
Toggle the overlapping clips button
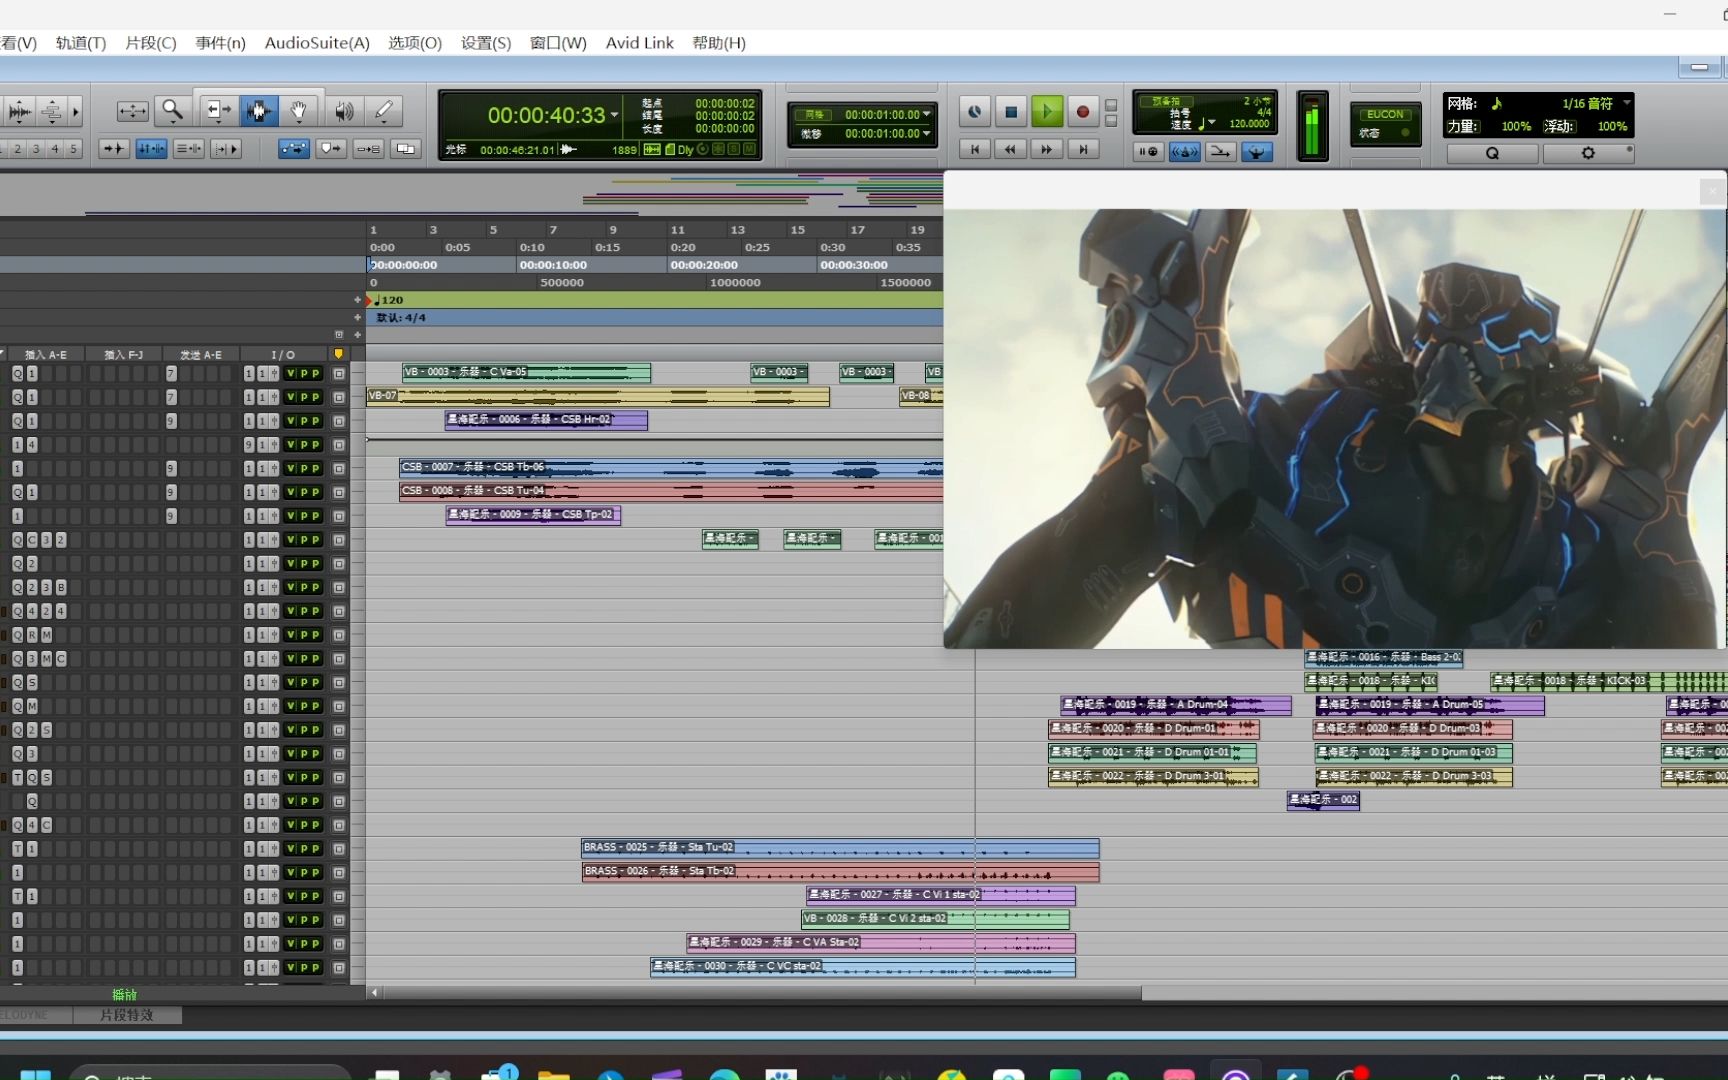pos(405,148)
